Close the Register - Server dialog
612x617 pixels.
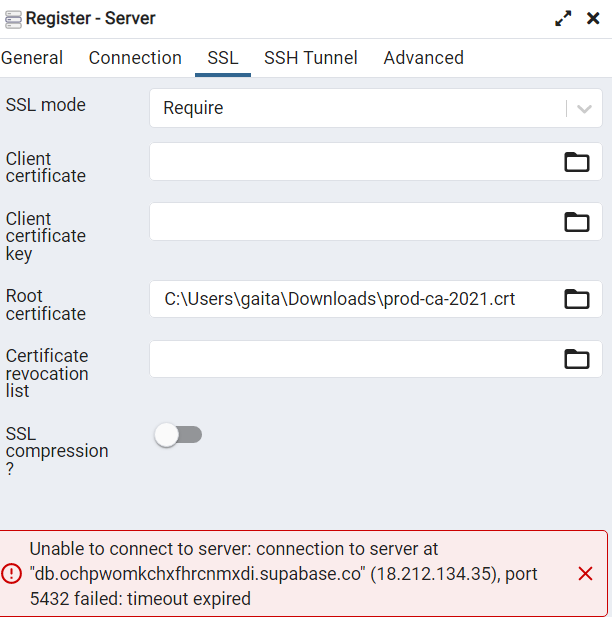pos(593,18)
